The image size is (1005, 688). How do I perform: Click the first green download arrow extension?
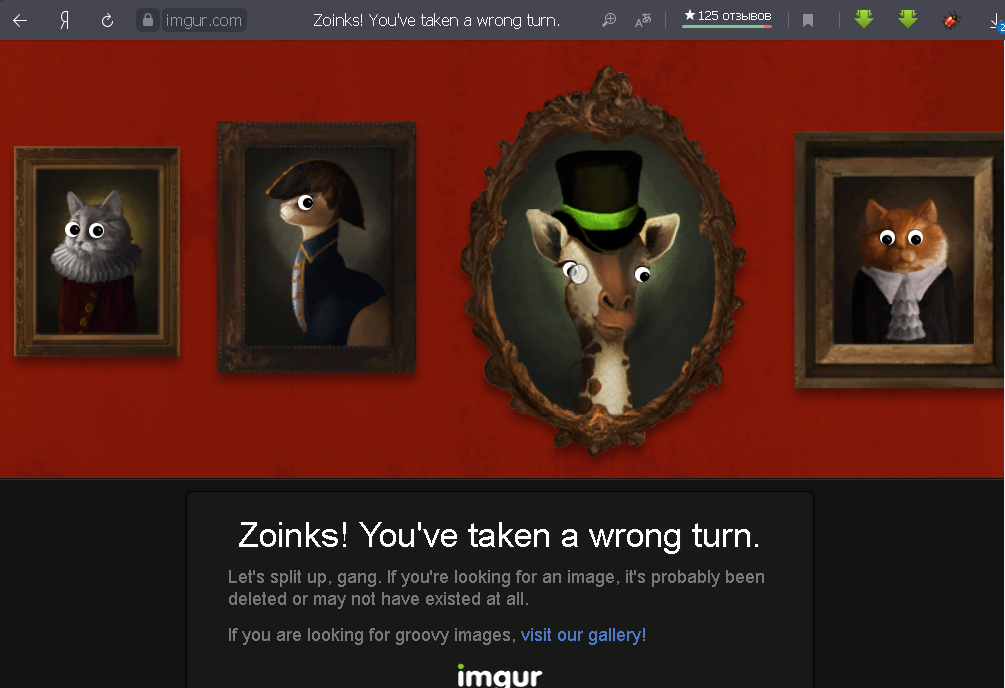point(864,19)
